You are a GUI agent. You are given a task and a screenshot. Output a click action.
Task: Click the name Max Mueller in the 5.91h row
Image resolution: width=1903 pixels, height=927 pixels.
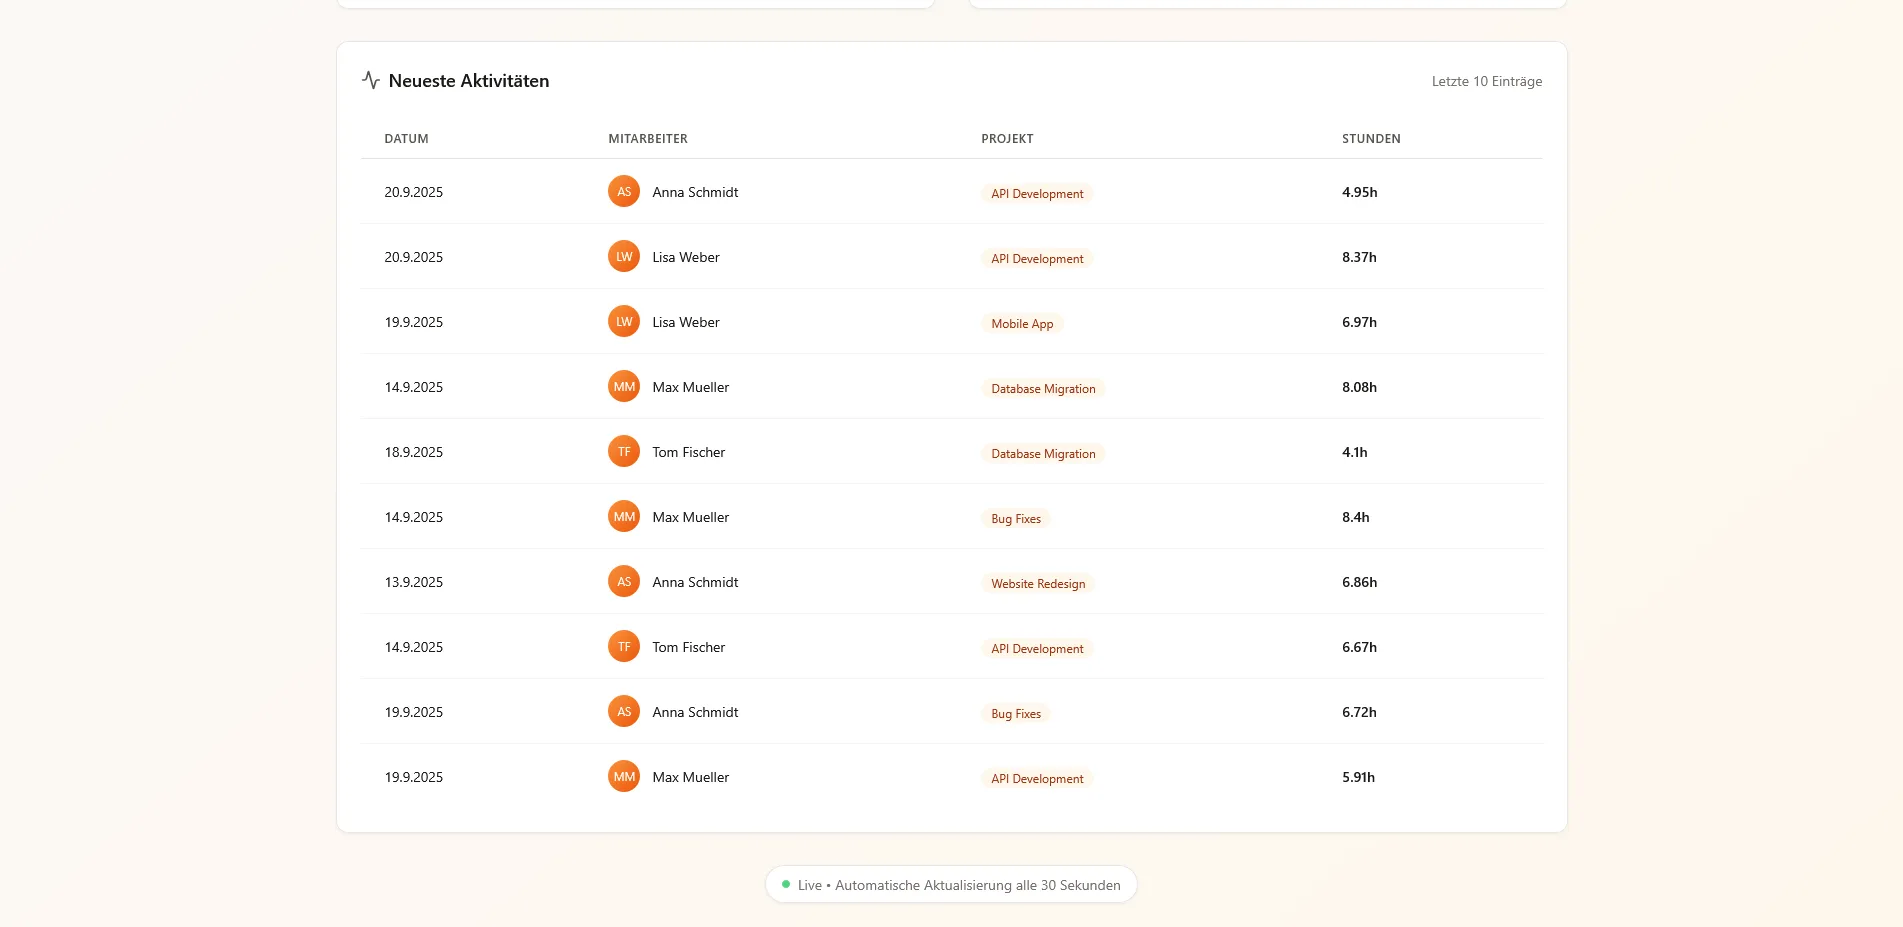(x=690, y=777)
